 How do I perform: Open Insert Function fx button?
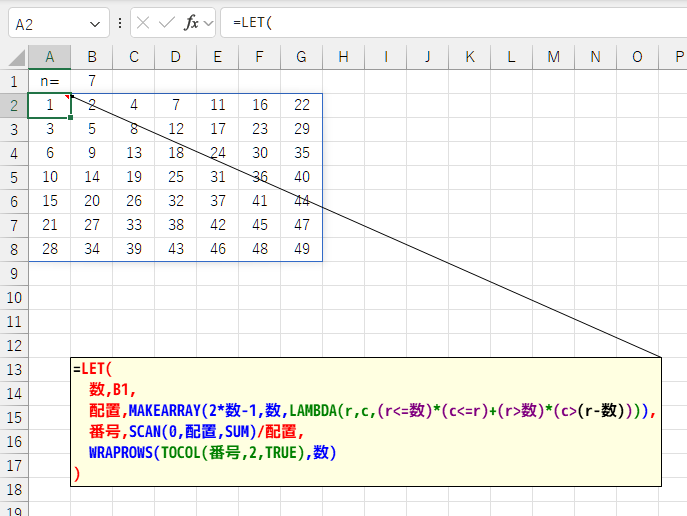click(191, 22)
